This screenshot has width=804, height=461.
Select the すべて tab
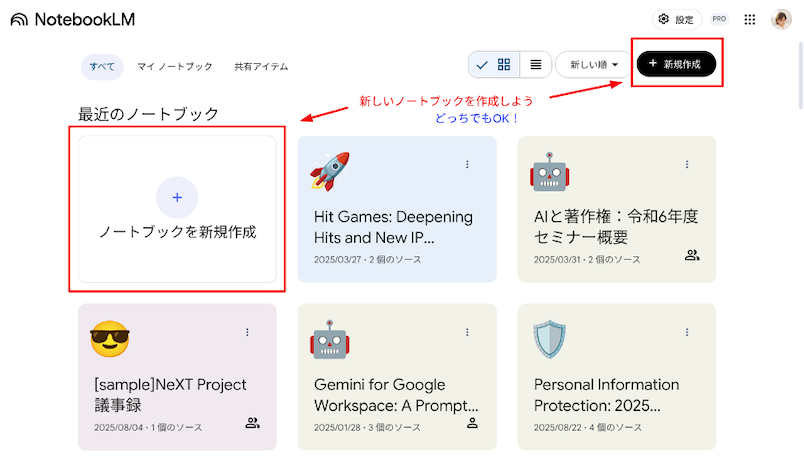102,67
